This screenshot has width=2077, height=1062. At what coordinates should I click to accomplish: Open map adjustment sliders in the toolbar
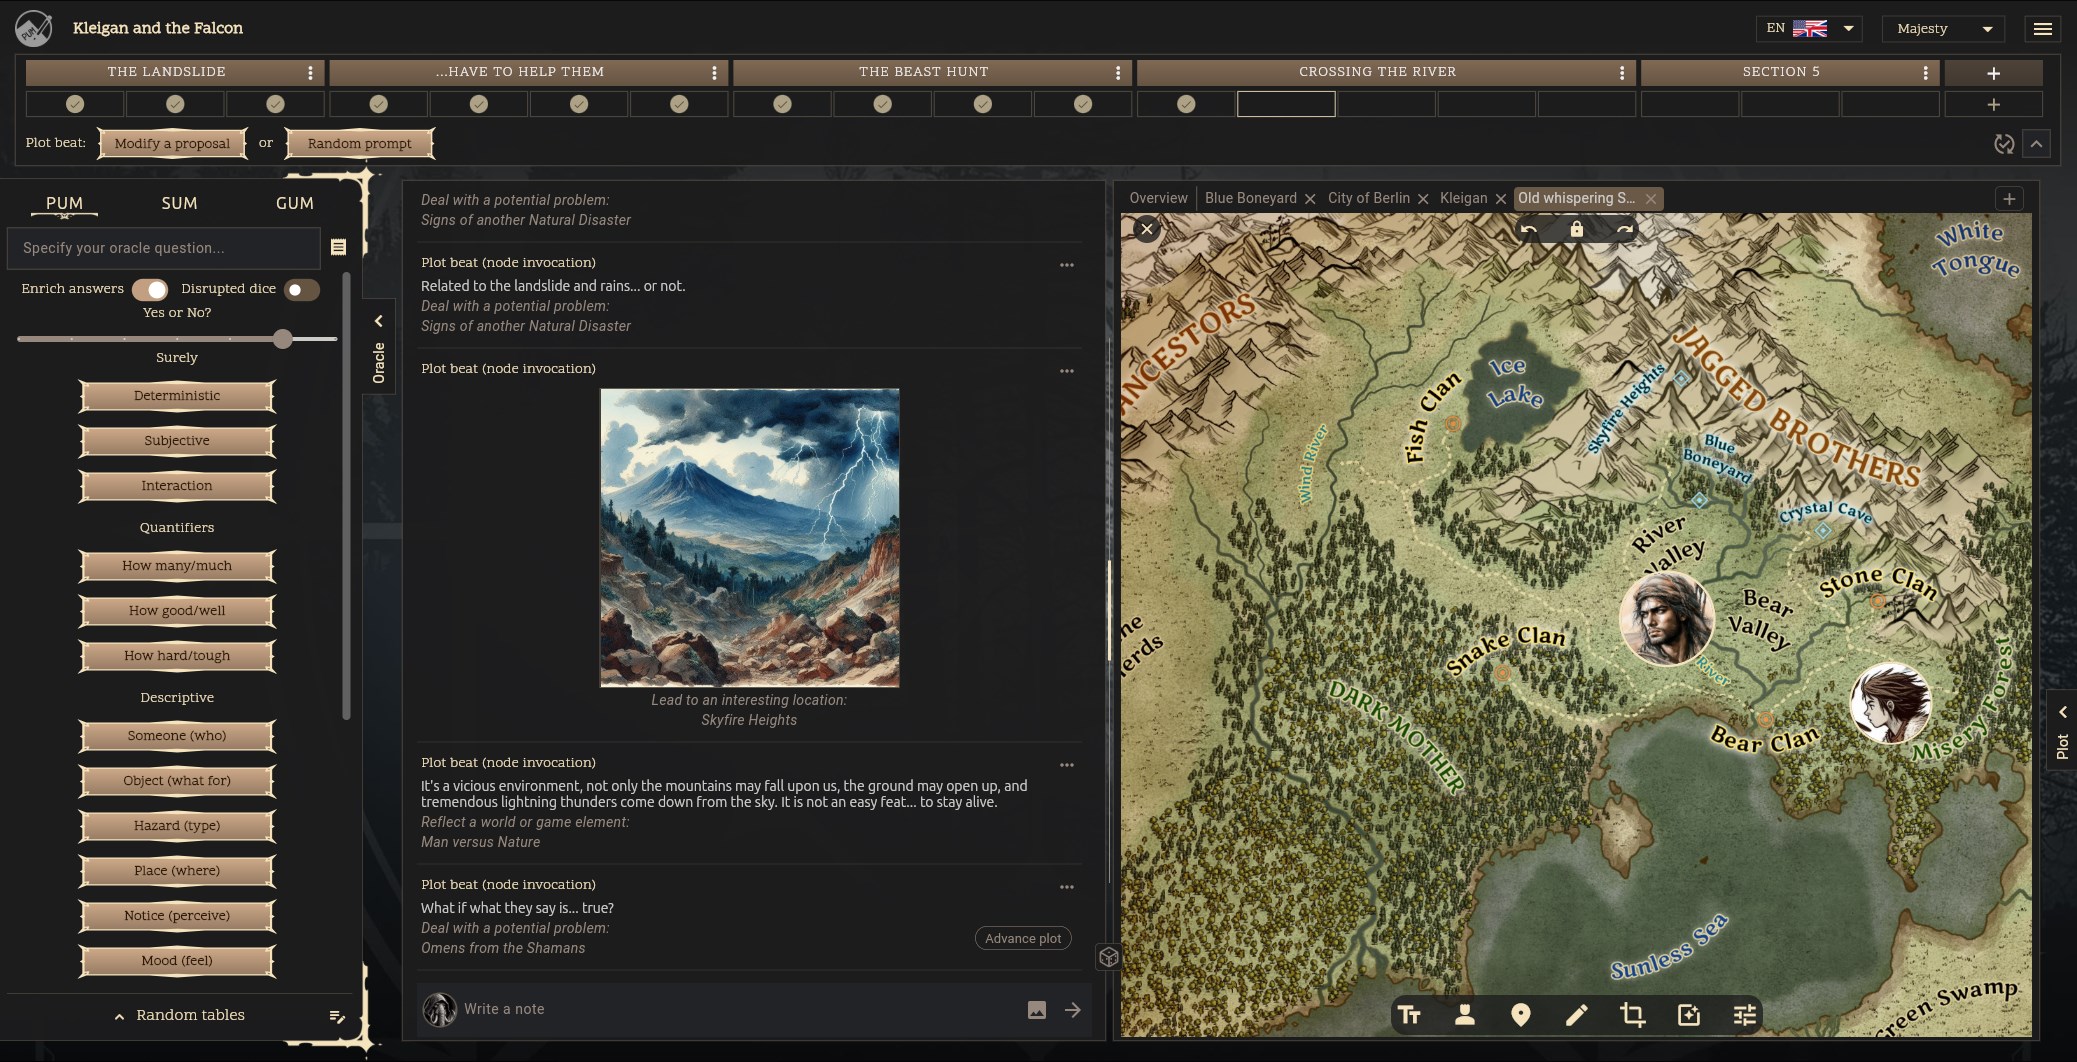pyautogui.click(x=1744, y=1015)
